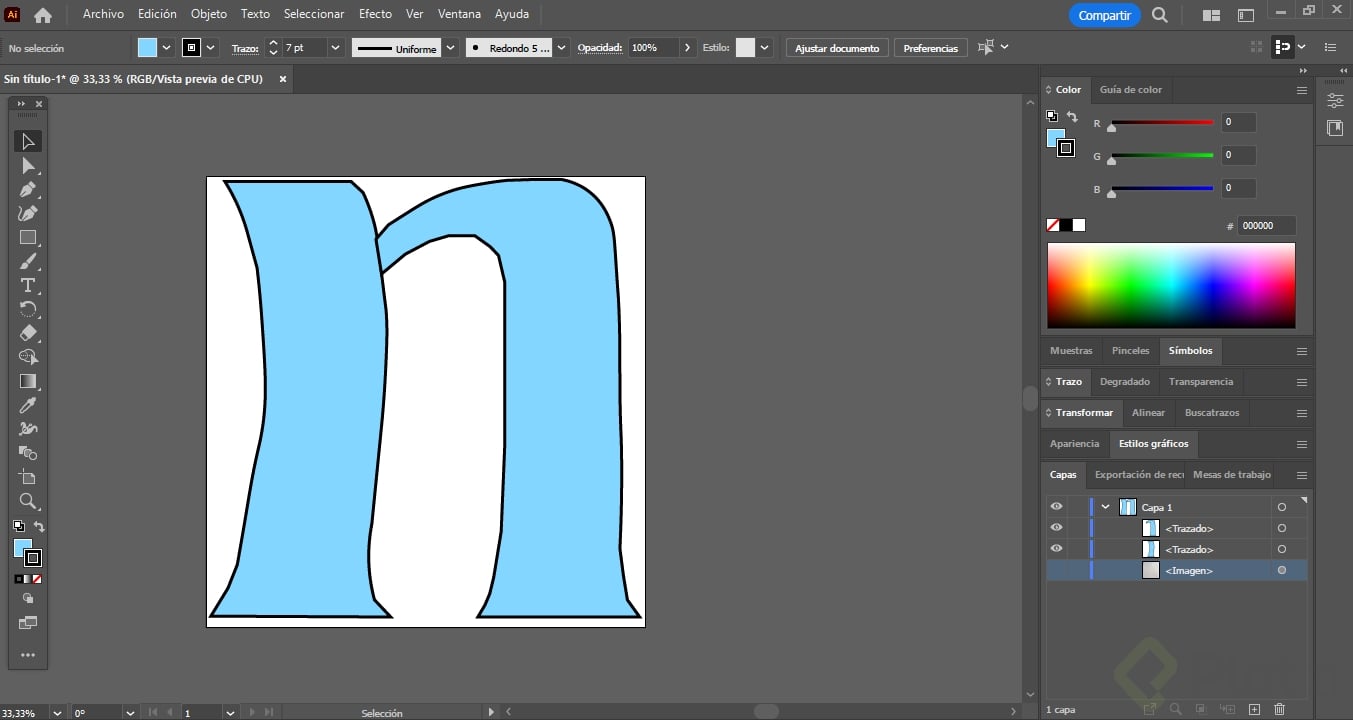Select the Pen tool
This screenshot has height=720, width=1353.
coord(28,190)
